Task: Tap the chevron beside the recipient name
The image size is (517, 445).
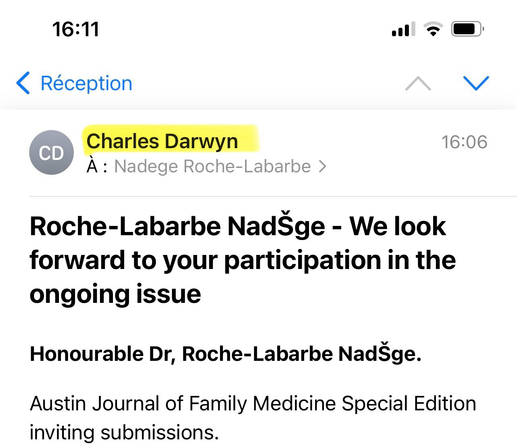Action: (x=322, y=167)
